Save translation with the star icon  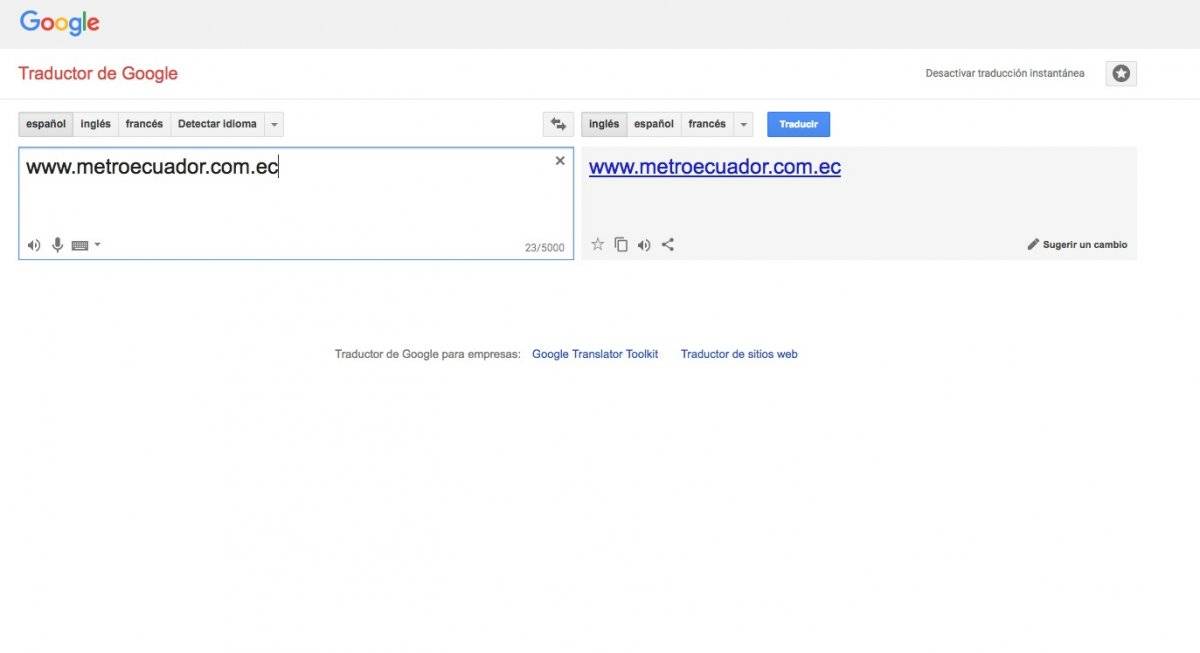[598, 244]
